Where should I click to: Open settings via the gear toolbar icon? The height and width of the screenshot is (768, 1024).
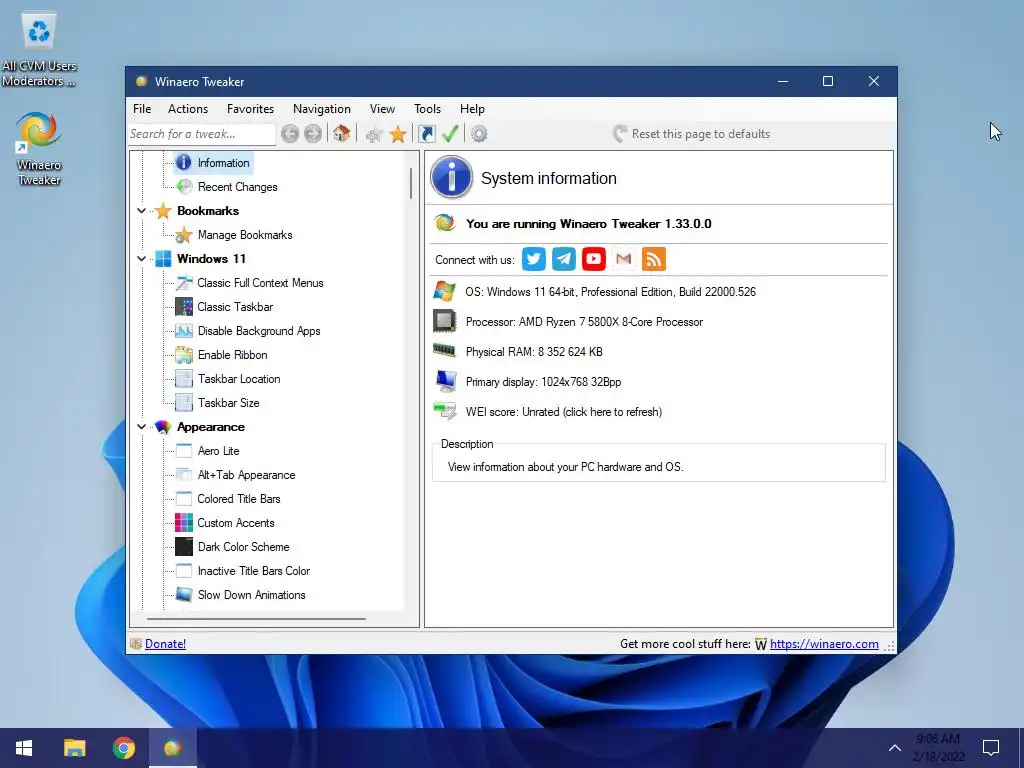(x=479, y=134)
